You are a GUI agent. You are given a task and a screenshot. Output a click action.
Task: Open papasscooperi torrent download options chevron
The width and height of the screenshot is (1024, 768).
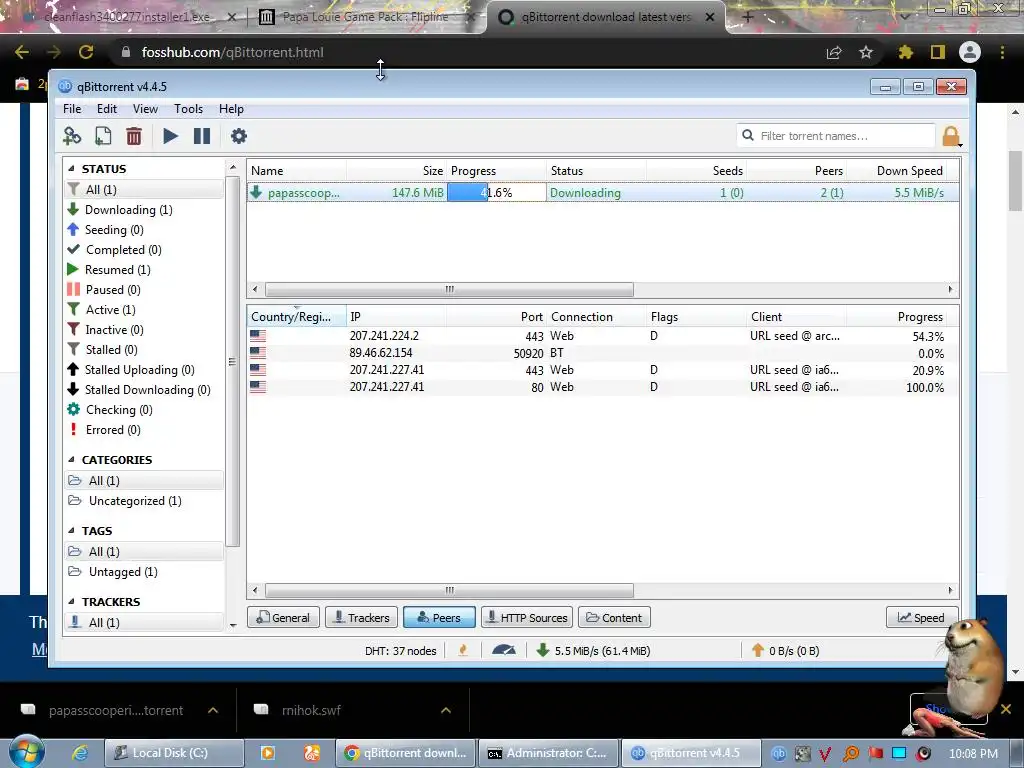click(213, 710)
